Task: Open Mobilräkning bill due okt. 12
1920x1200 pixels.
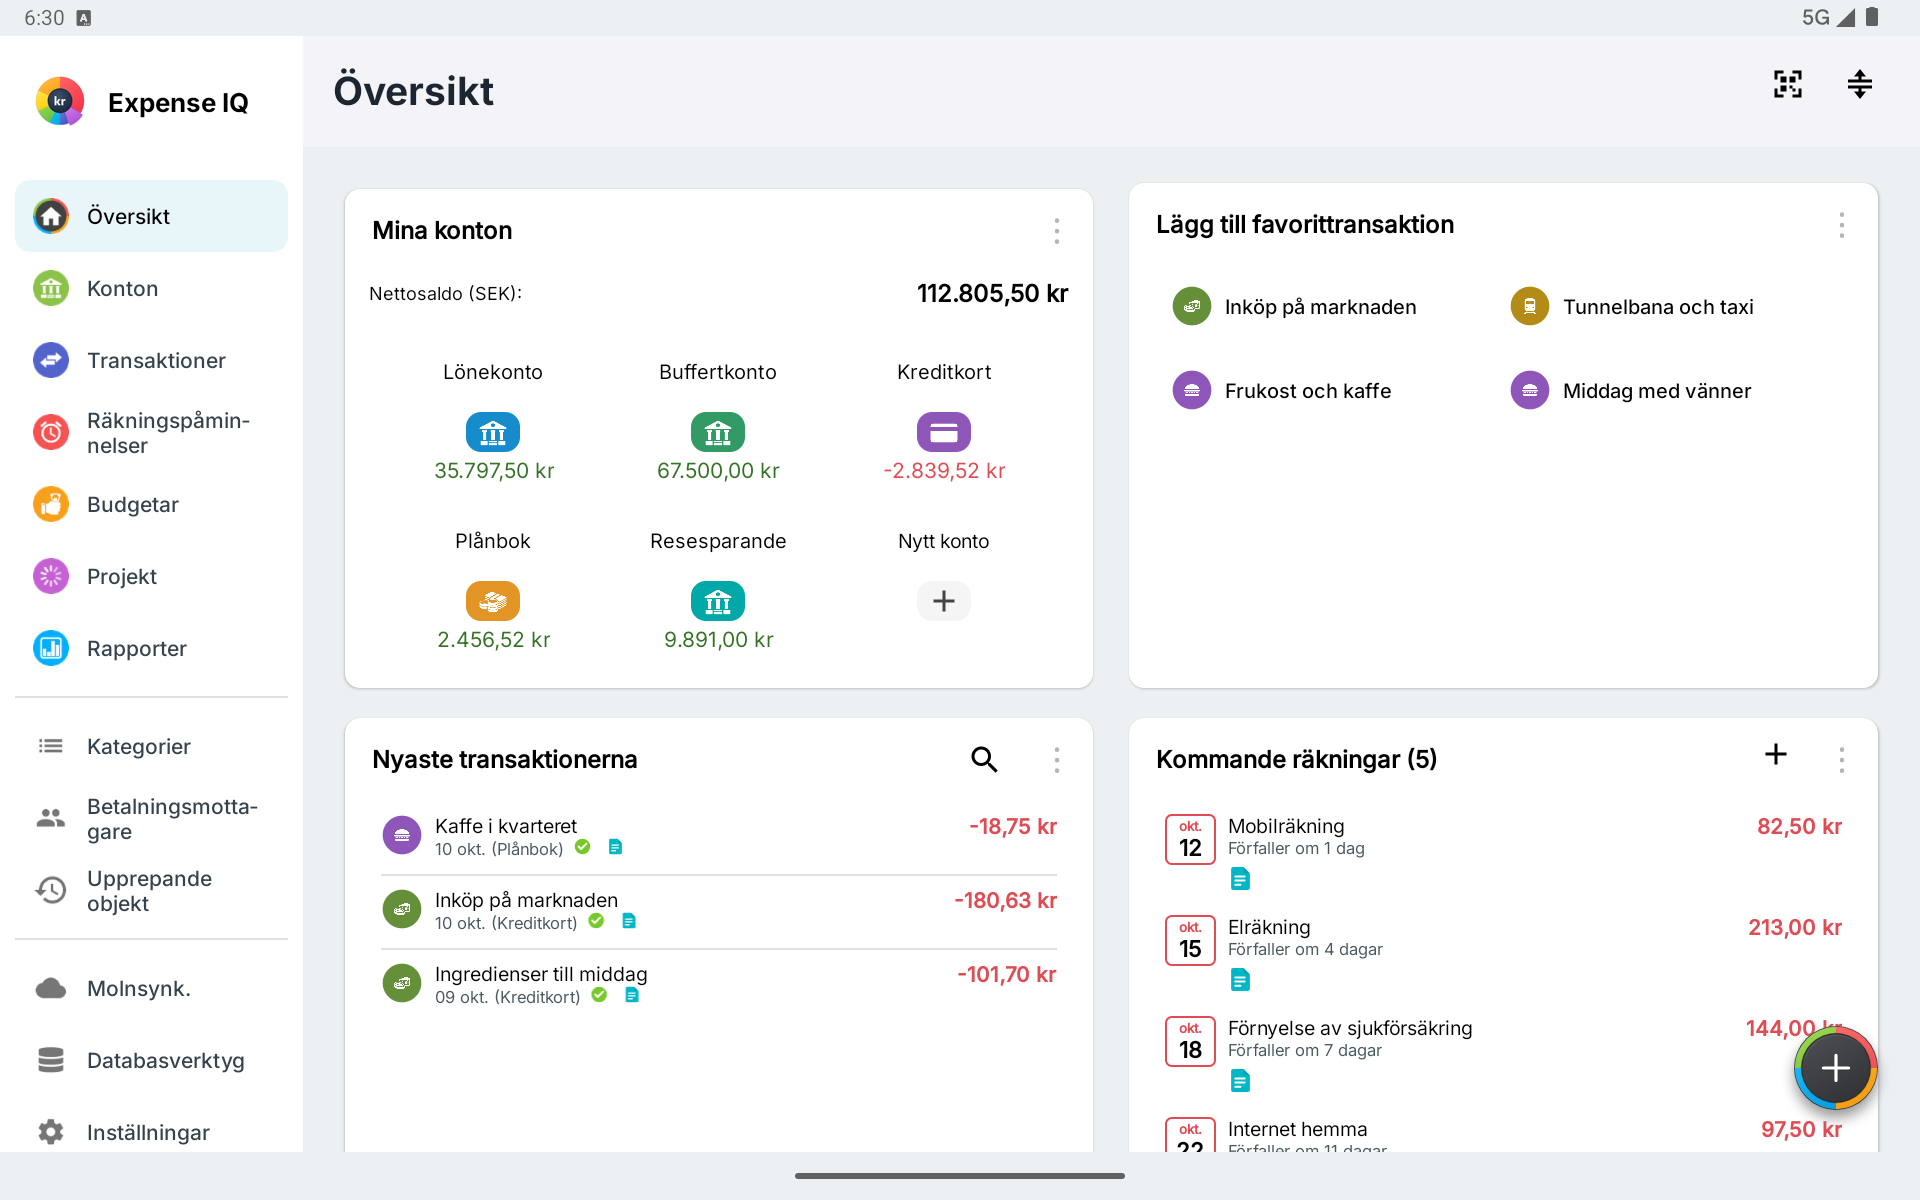Action: pyautogui.click(x=1503, y=852)
